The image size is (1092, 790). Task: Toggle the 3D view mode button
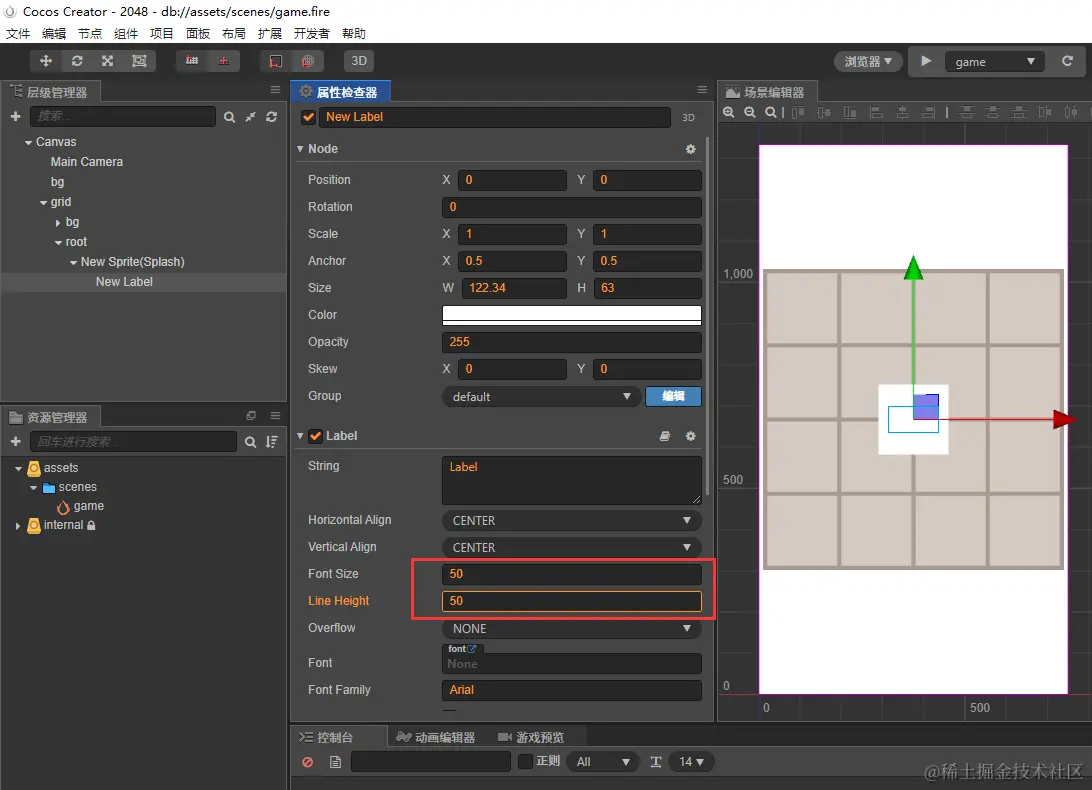tap(359, 61)
